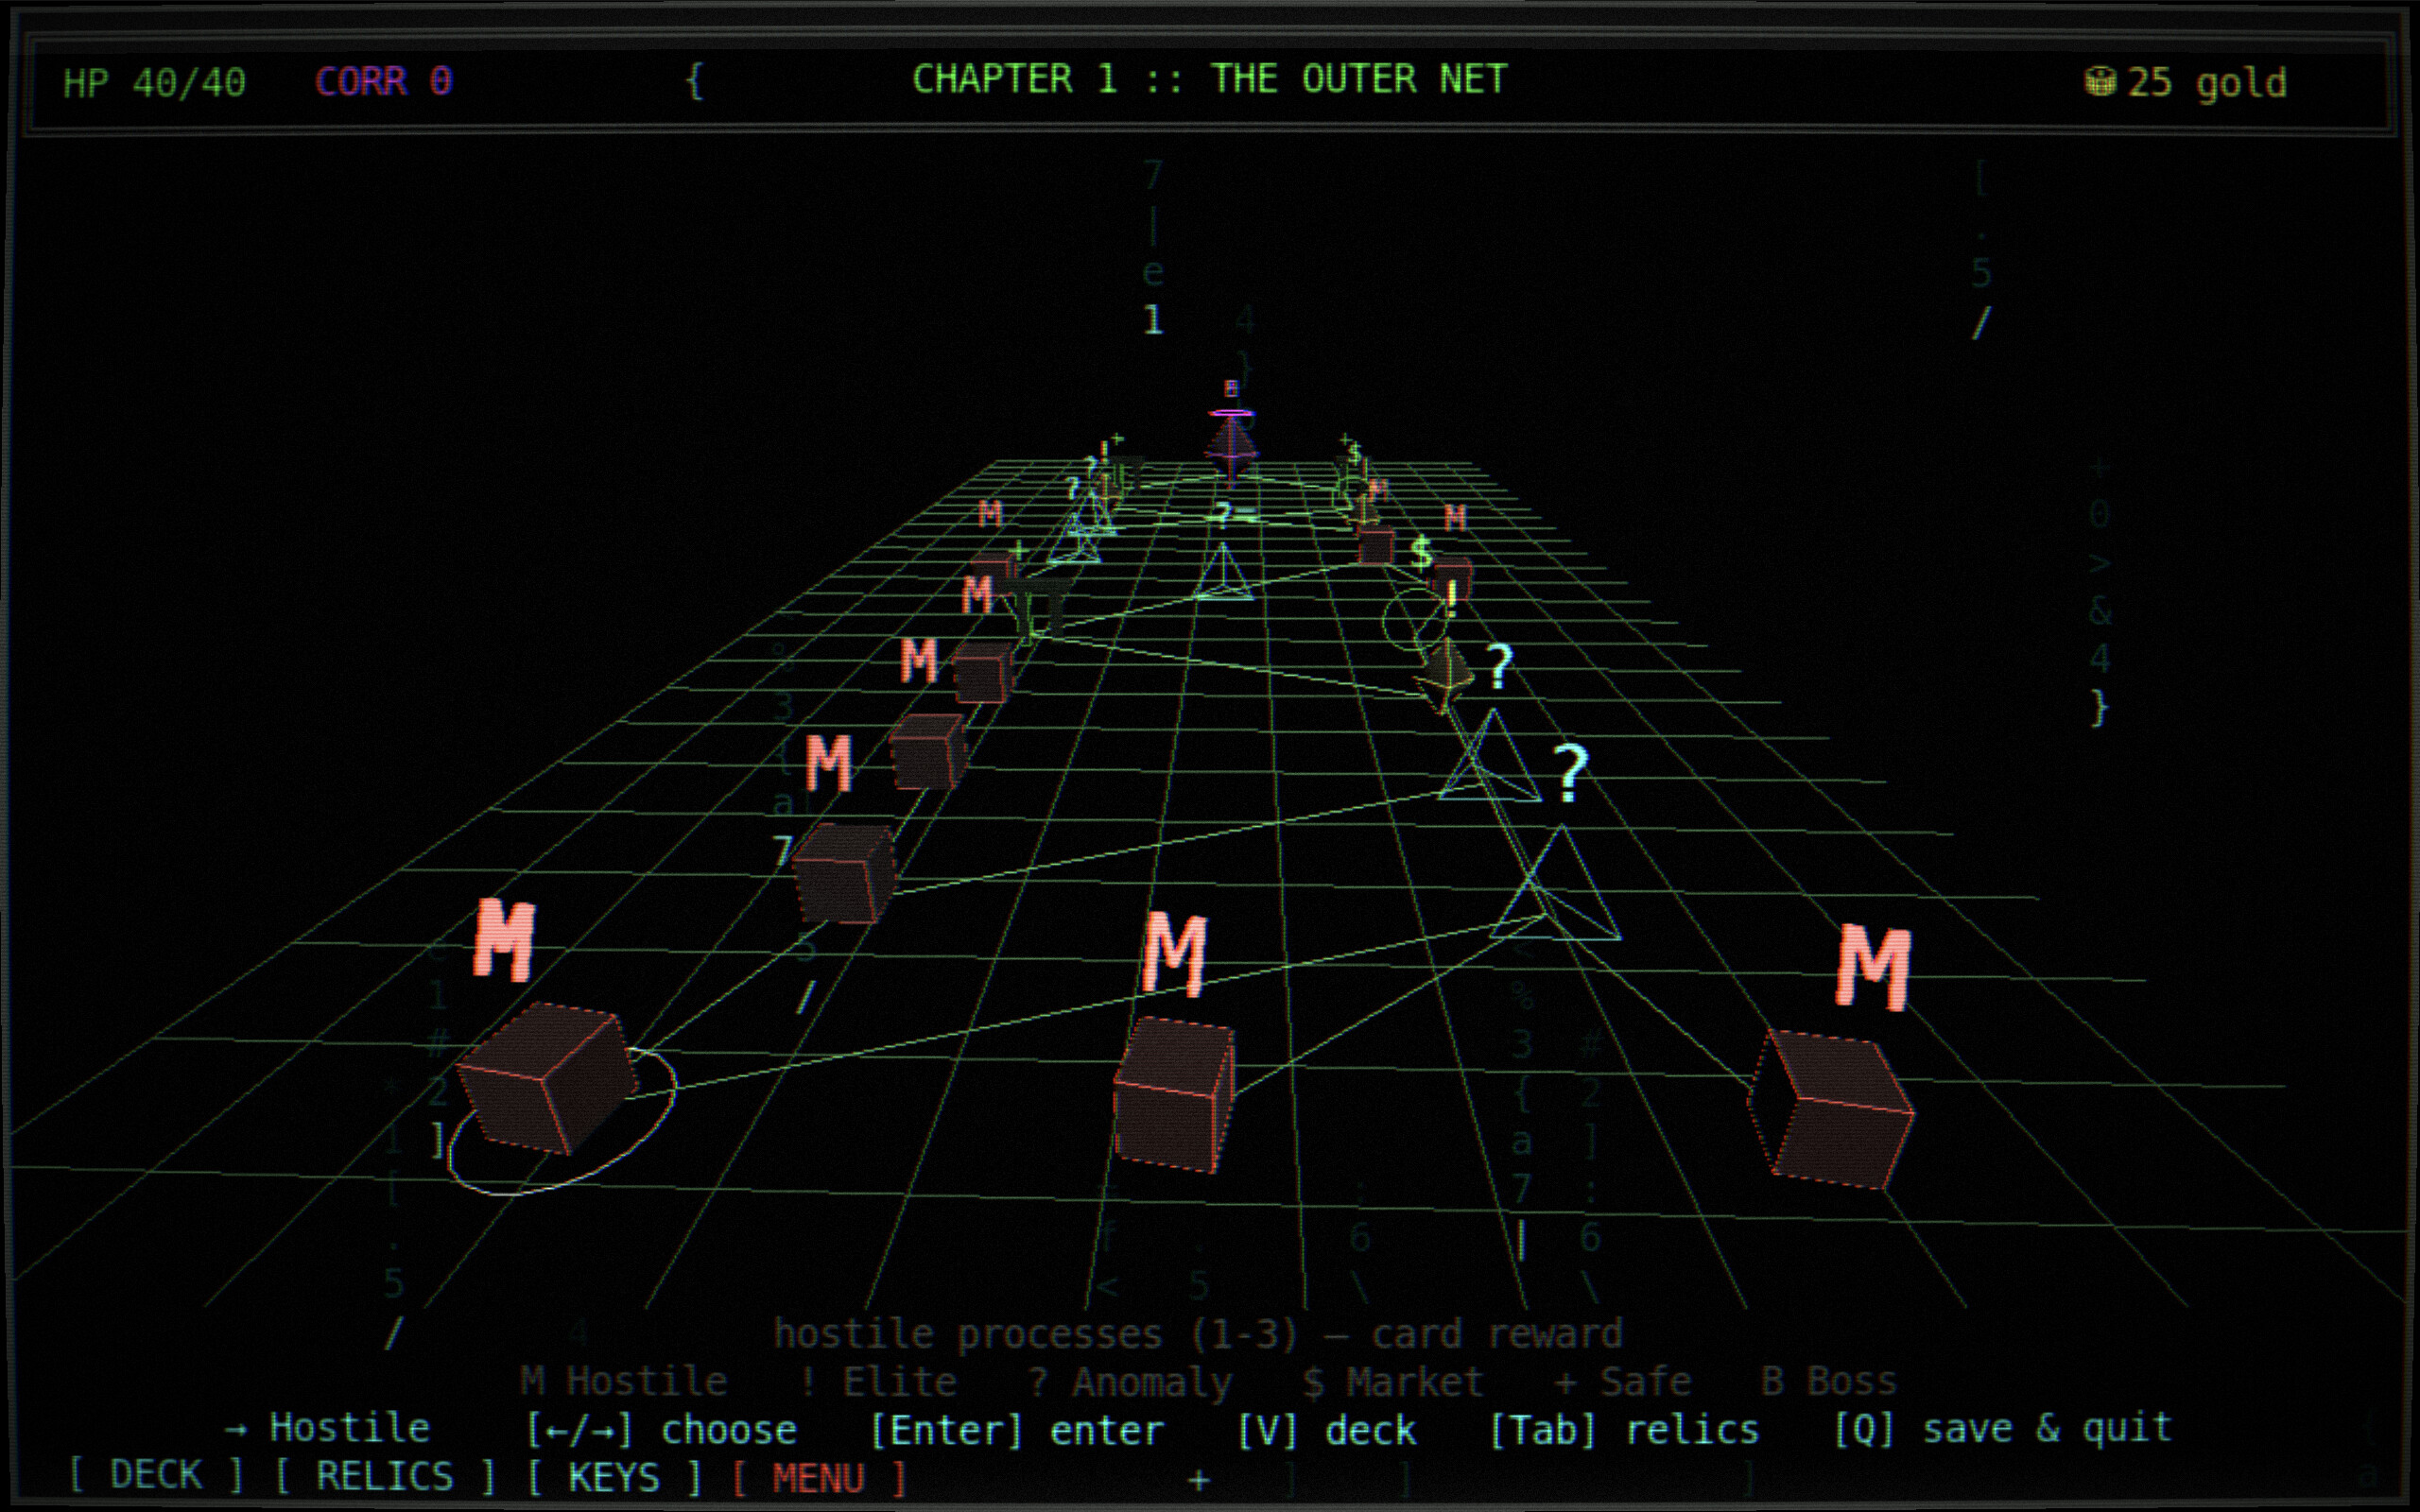Screen dimensions: 2420x1512
Task: Click the M Hostile legend entry
Action: [623, 1381]
